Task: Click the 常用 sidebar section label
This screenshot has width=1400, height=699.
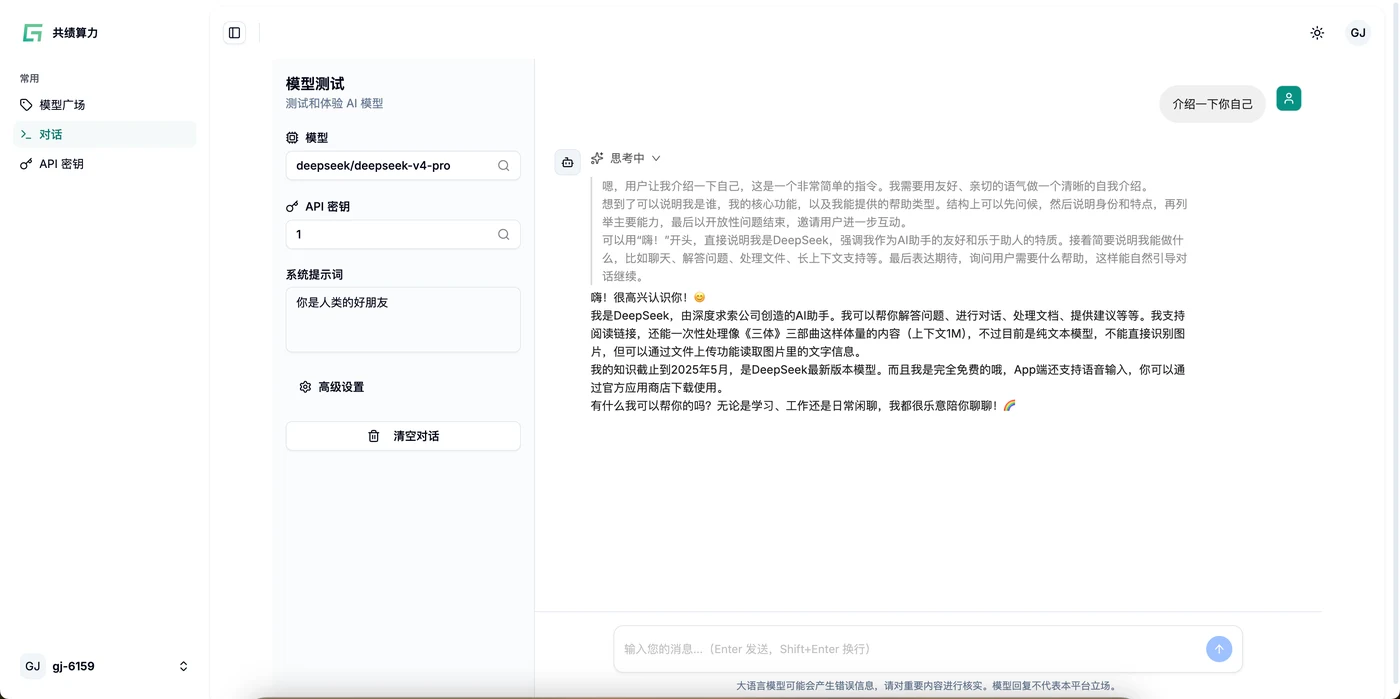Action: click(x=30, y=78)
